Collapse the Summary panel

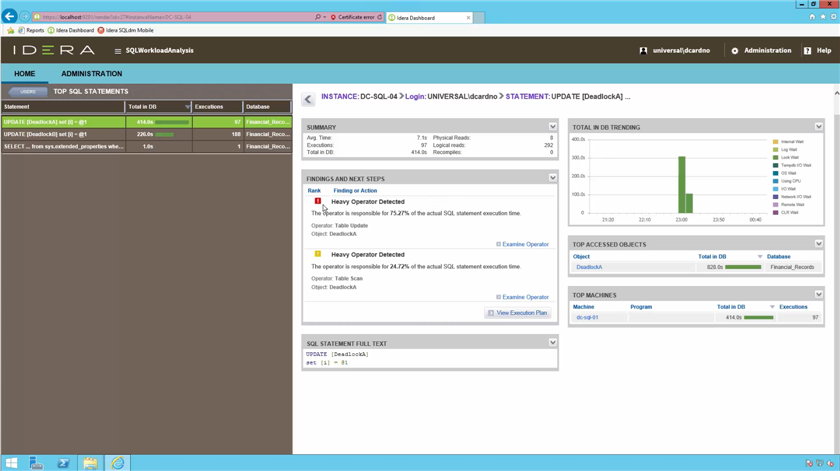click(x=552, y=127)
